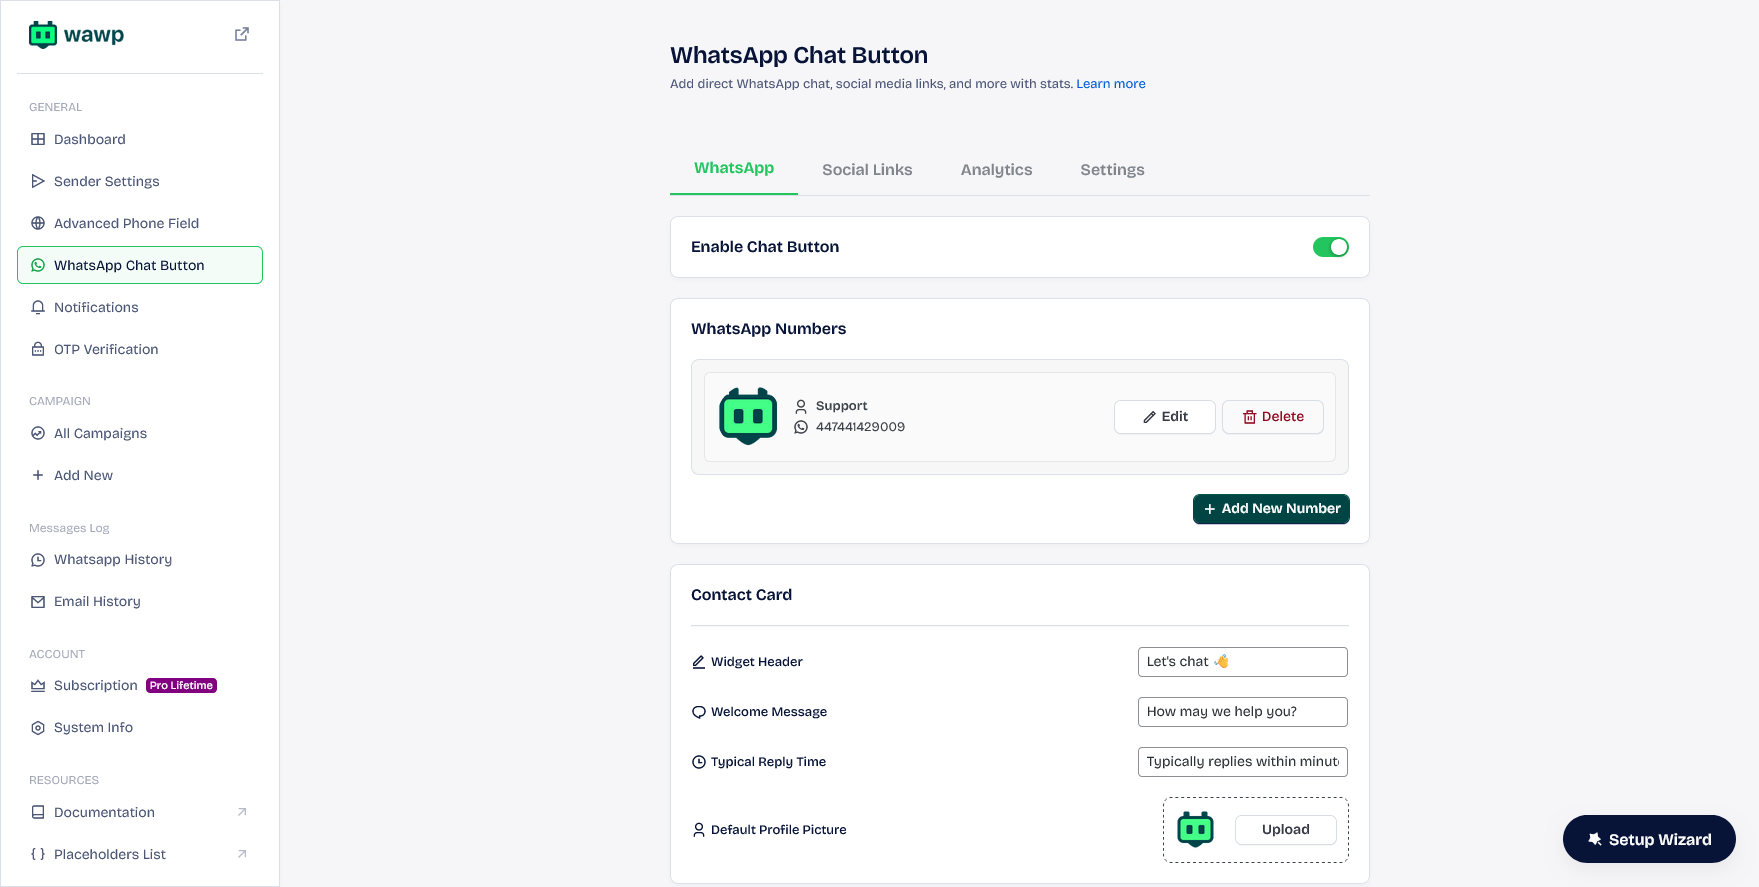
Task: Open site in new window icon
Action: (x=242, y=34)
